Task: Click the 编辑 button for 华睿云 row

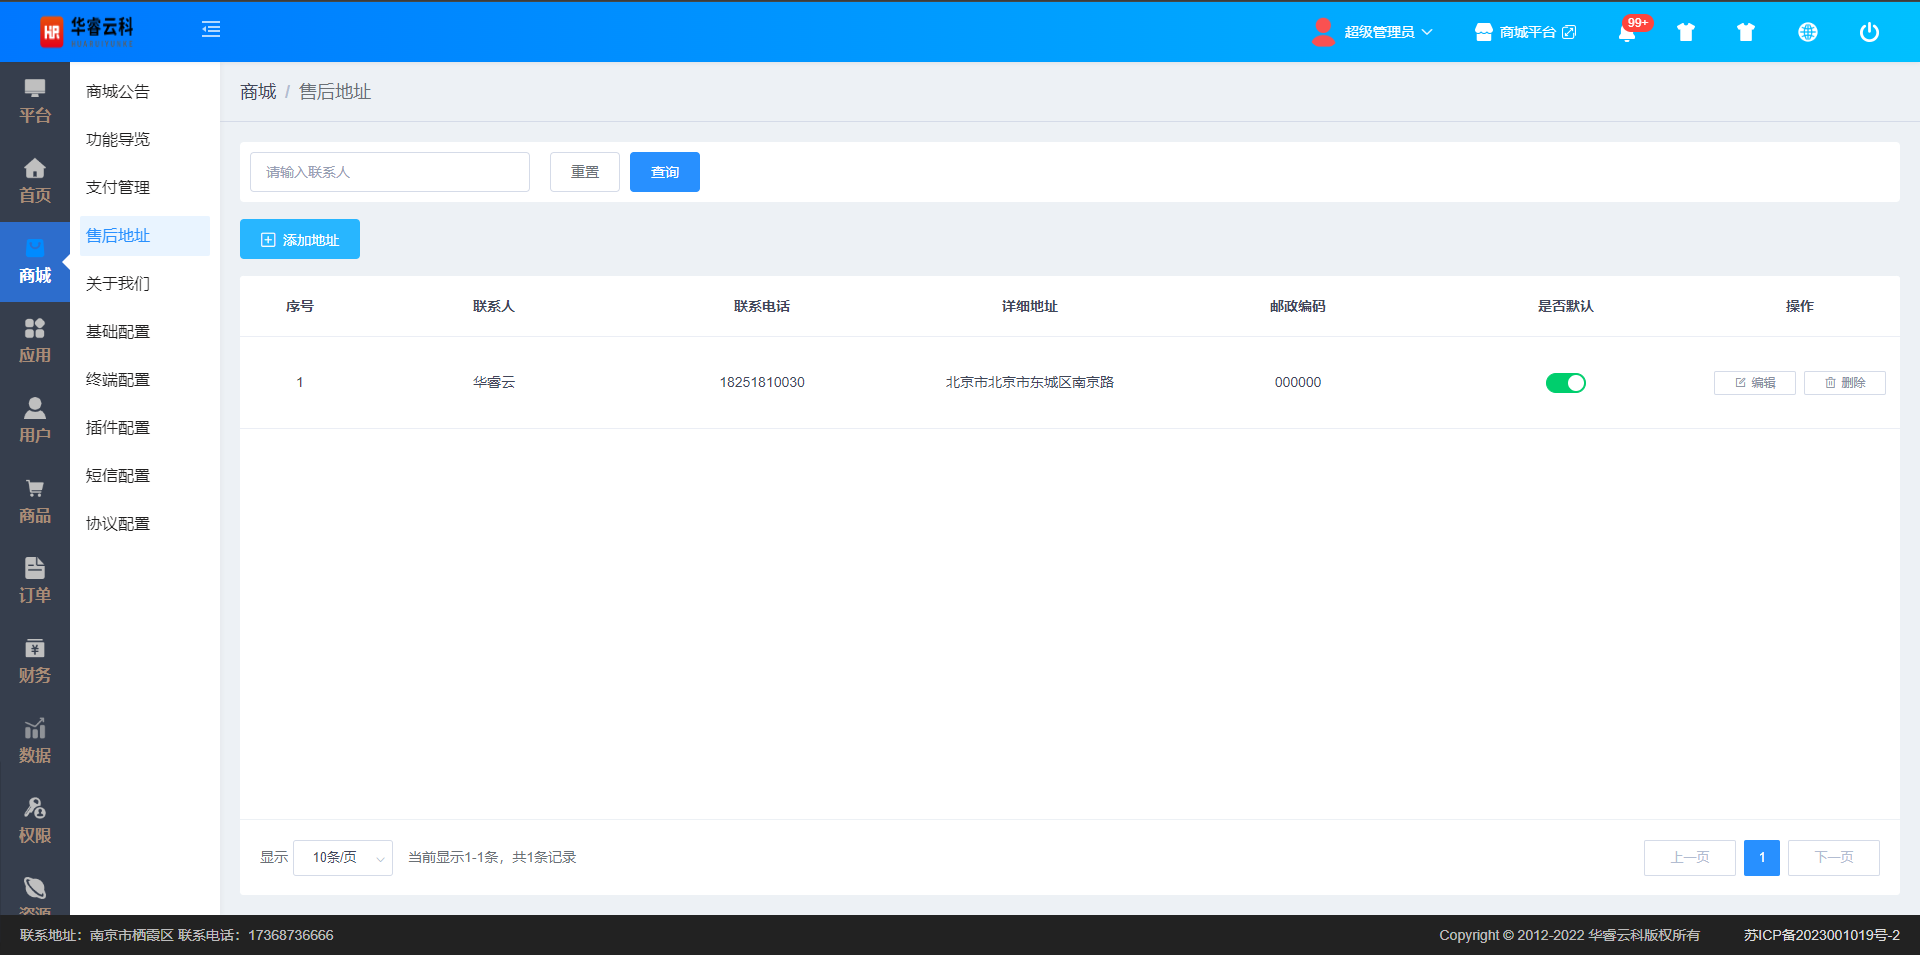Action: [x=1754, y=383]
